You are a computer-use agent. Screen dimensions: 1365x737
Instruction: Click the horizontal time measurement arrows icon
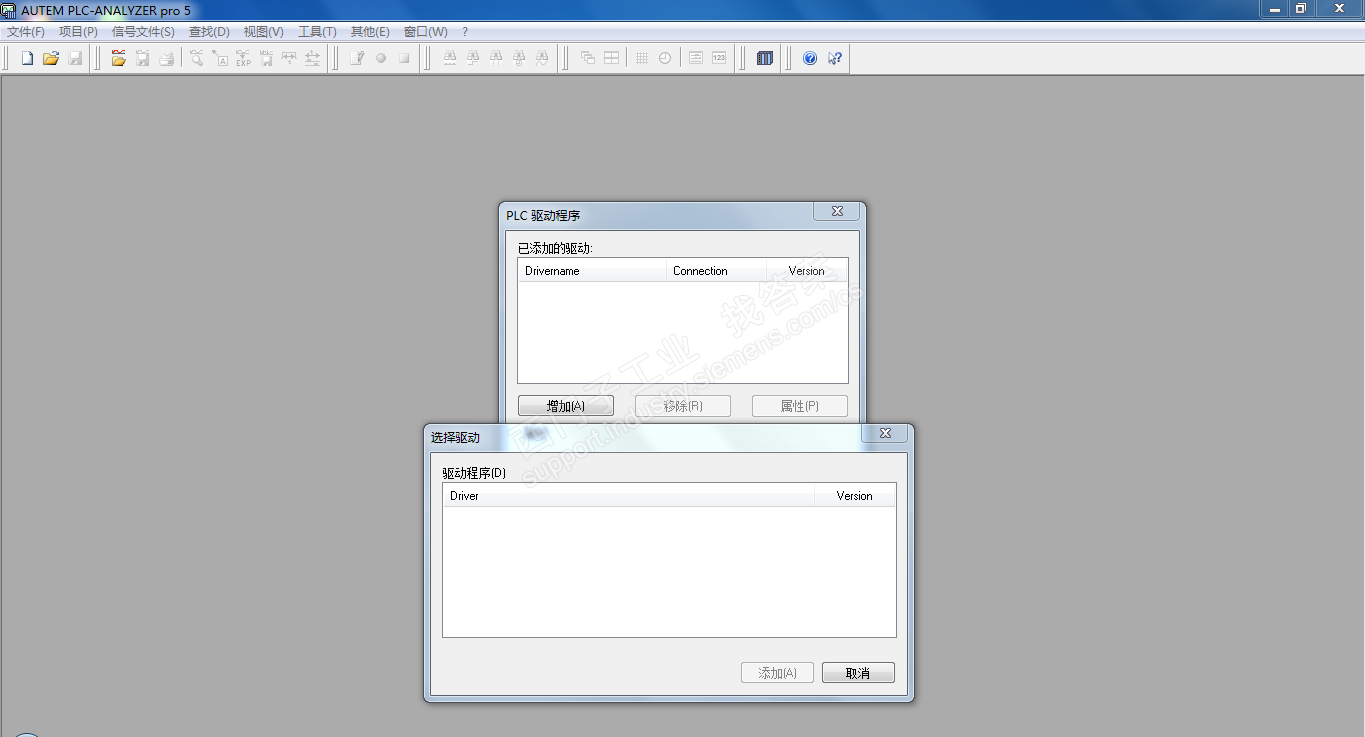pyautogui.click(x=289, y=58)
